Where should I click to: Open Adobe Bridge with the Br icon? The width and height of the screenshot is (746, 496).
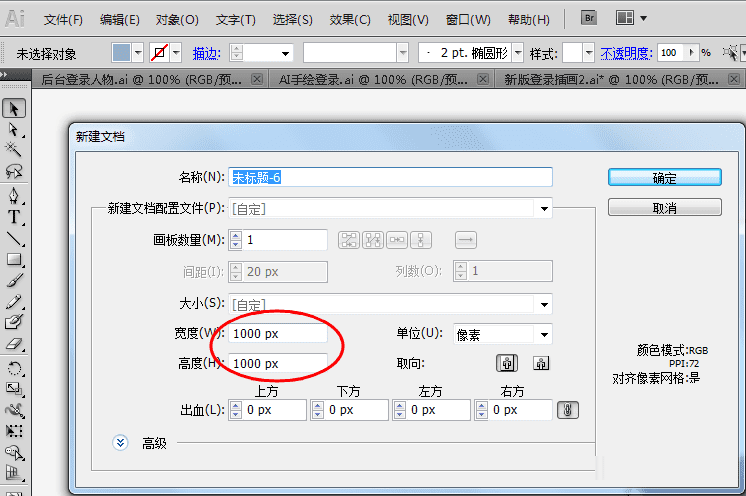[589, 18]
